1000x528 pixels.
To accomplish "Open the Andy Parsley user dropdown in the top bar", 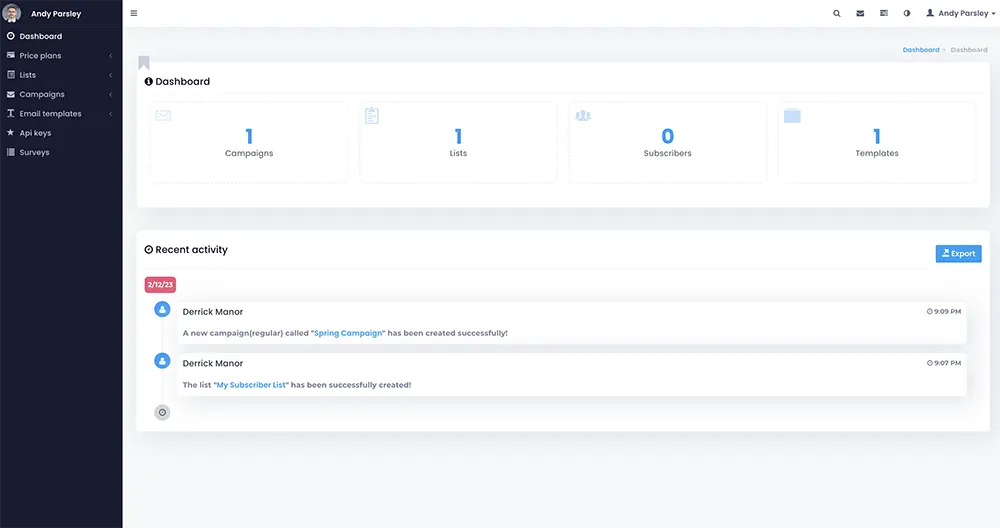I will pos(960,13).
